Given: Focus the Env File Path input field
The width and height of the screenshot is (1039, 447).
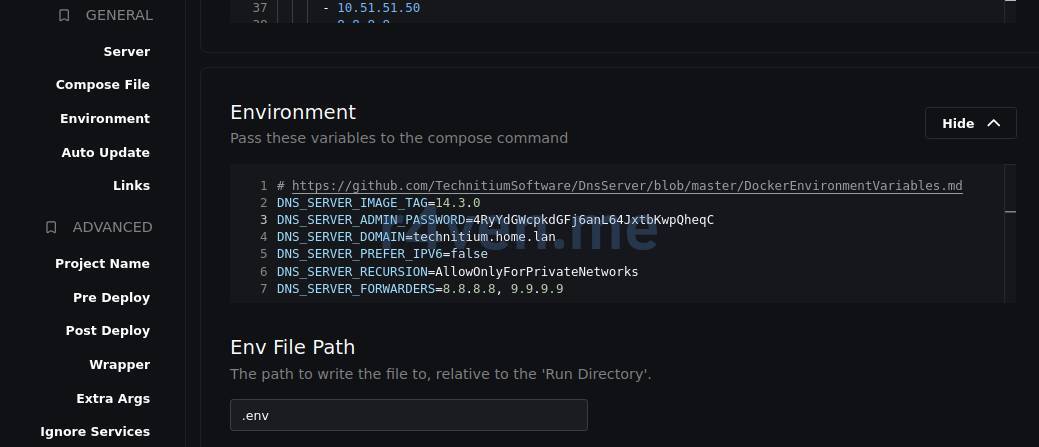Looking at the screenshot, I should tap(408, 415).
